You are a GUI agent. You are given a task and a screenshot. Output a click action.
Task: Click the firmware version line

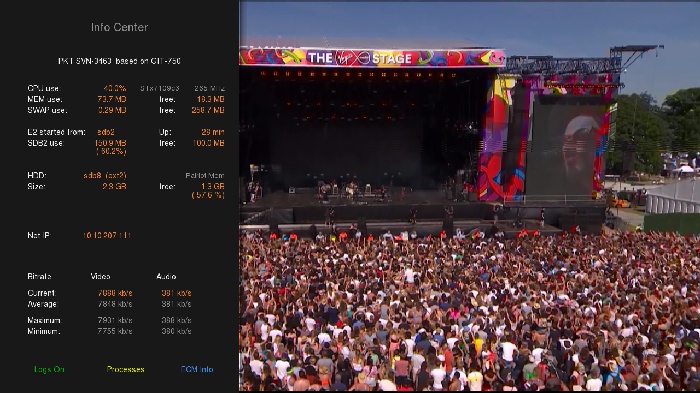(x=119, y=61)
